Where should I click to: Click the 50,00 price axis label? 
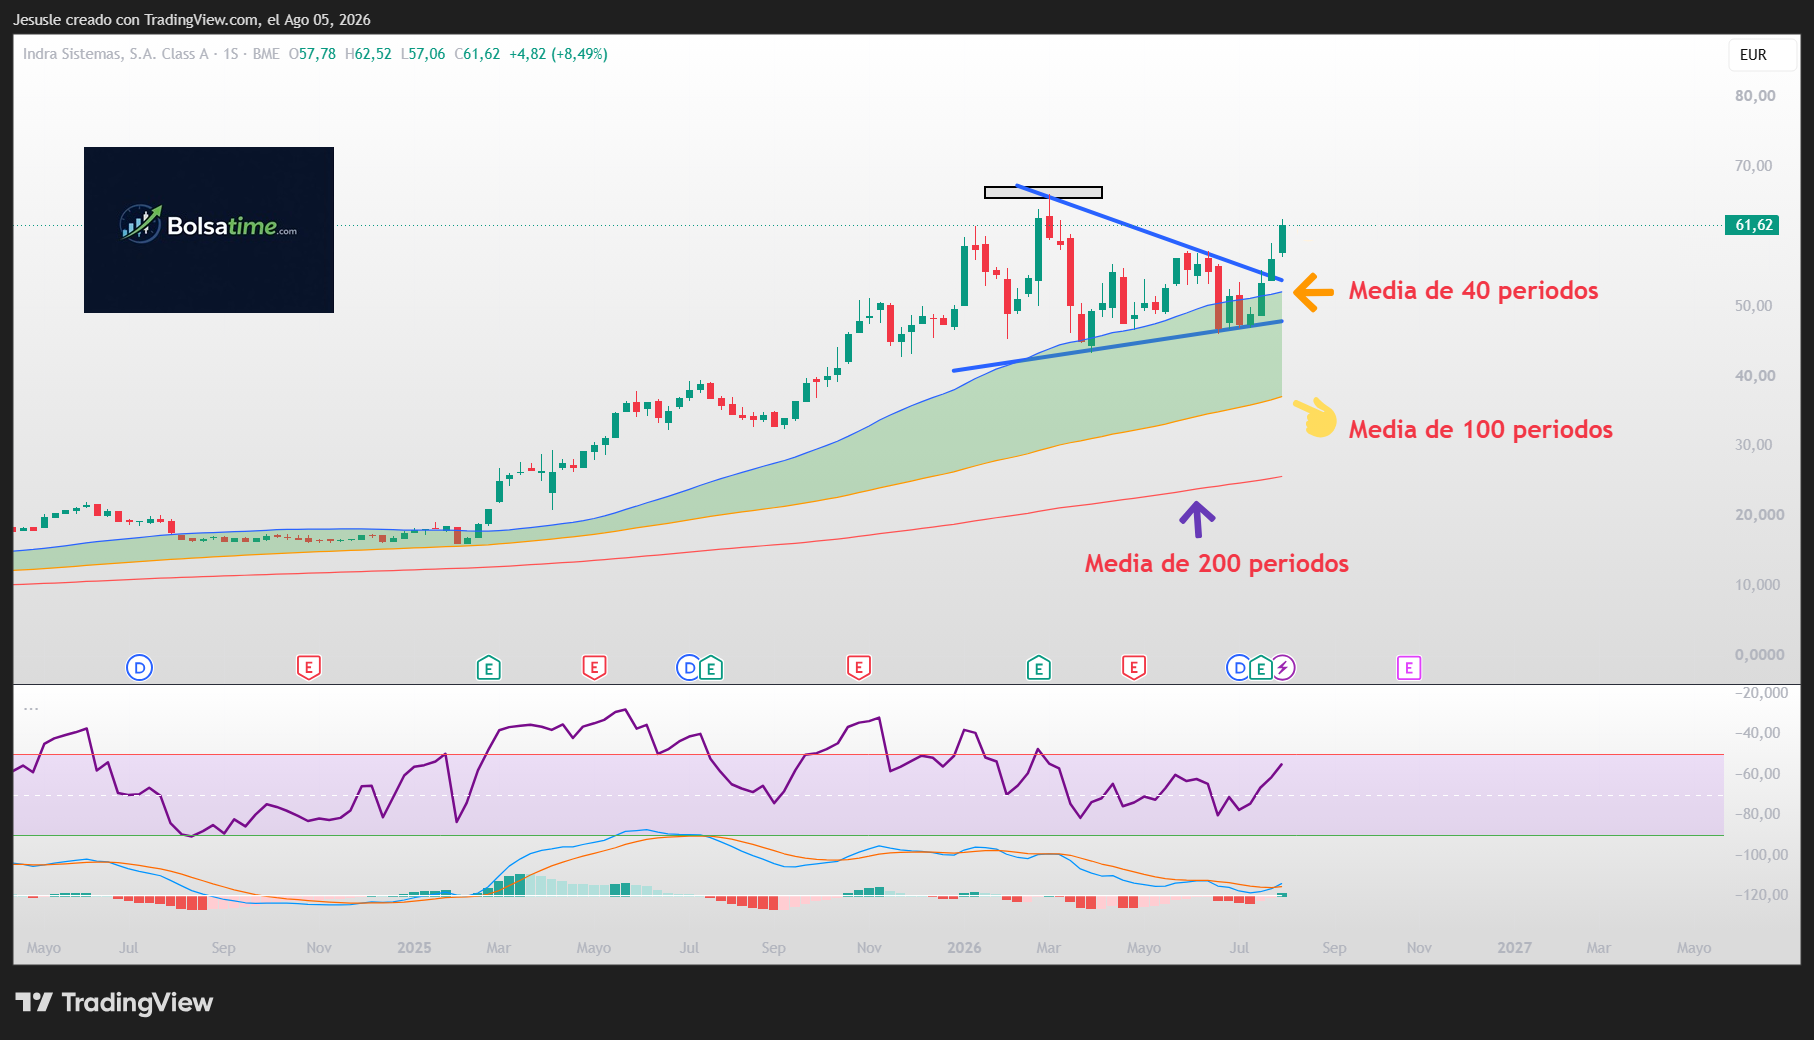pyautogui.click(x=1755, y=306)
